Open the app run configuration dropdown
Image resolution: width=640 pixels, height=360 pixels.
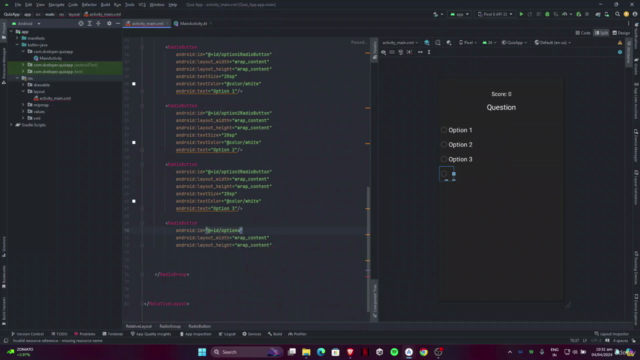click(460, 14)
